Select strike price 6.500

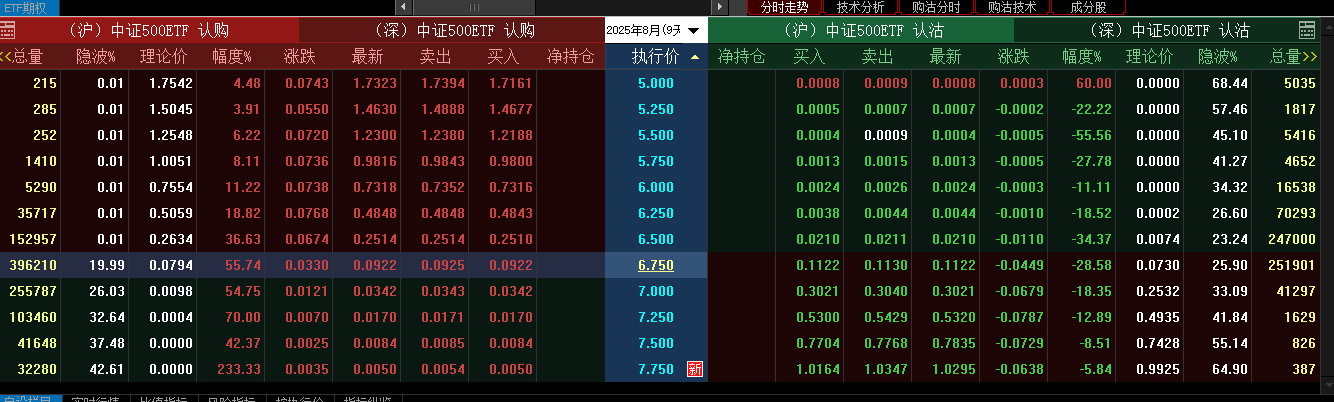click(x=655, y=239)
